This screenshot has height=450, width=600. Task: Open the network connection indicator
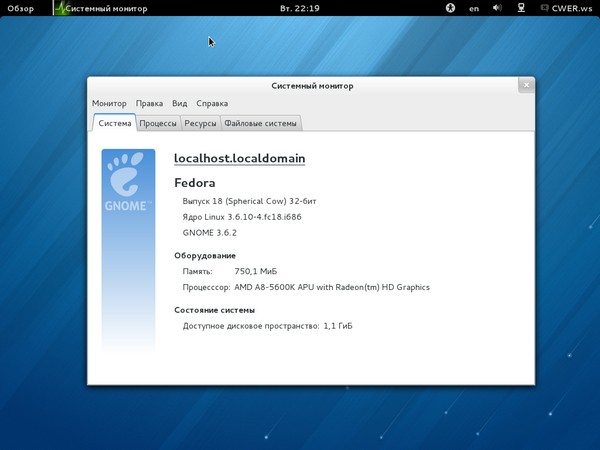pyautogui.click(x=521, y=8)
